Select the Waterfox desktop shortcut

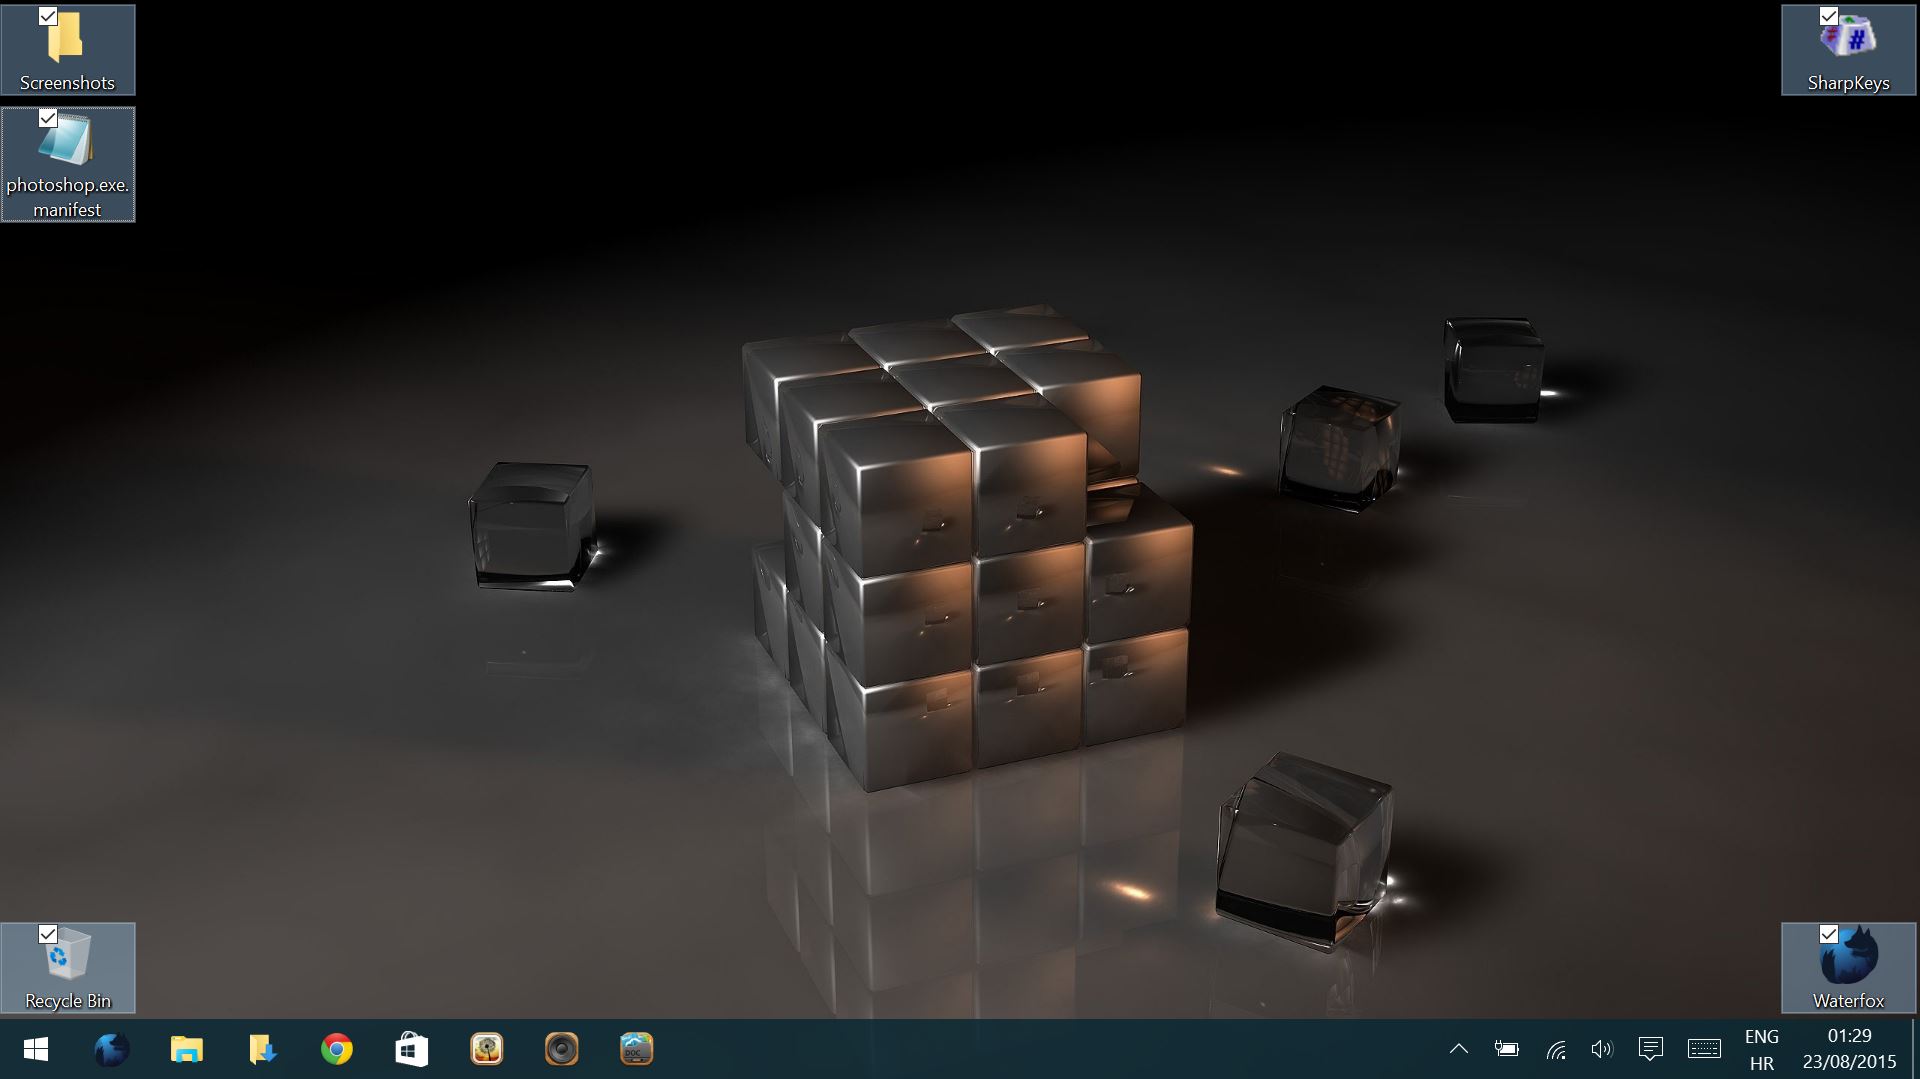coord(1848,968)
